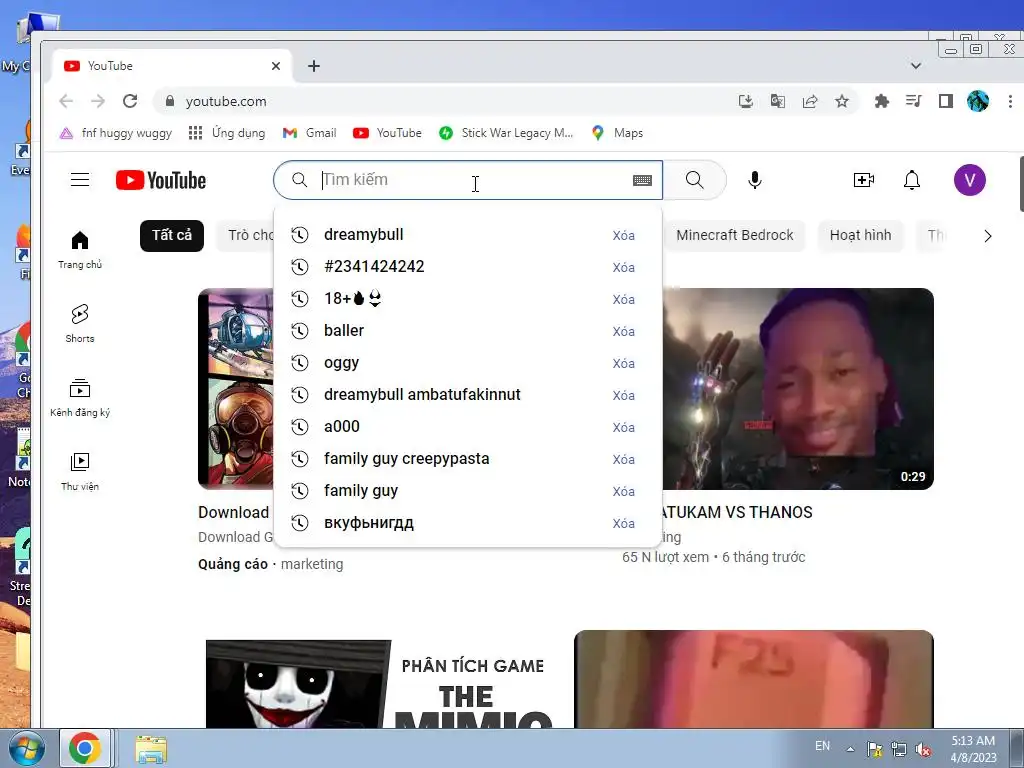Click Chrome in the taskbar
This screenshot has width=1024, height=768.
[85, 748]
